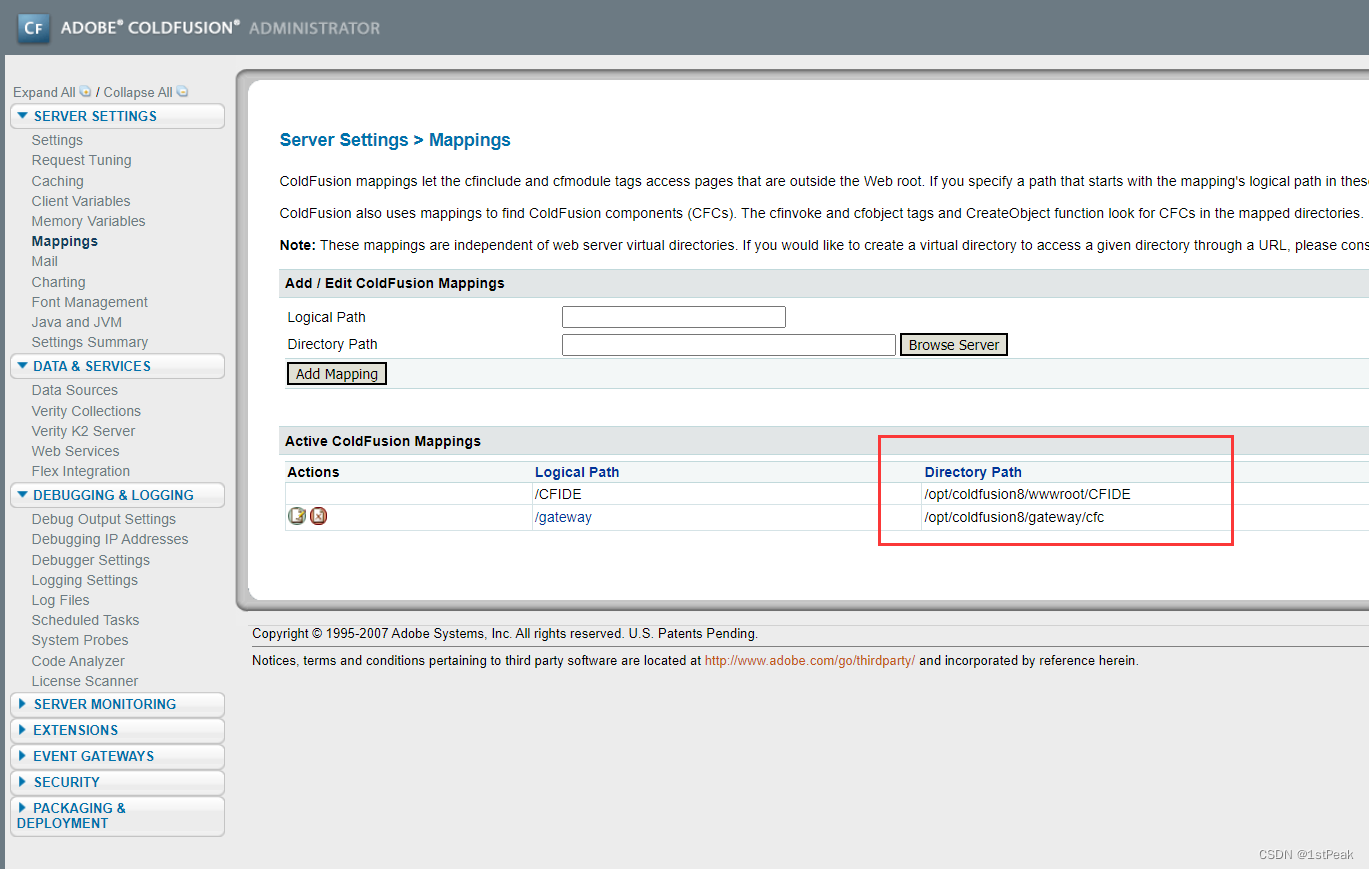
Task: Sort by the Directory Path column header
Action: pos(973,472)
